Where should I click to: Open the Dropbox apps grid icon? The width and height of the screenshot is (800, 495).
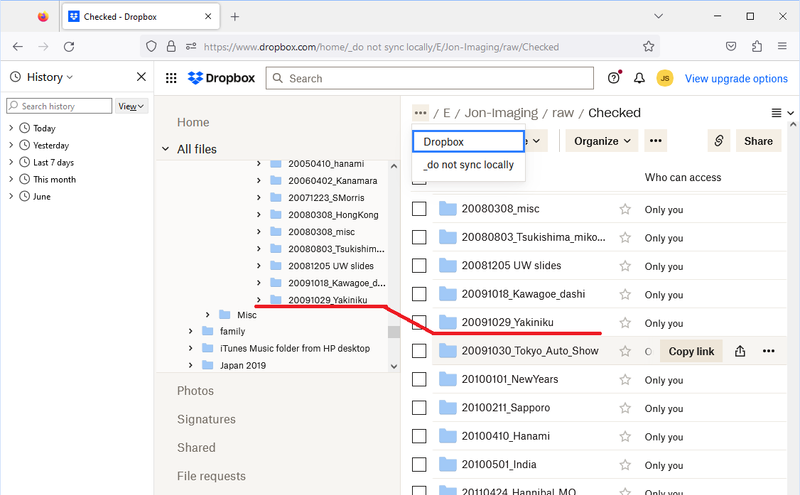pos(171,78)
